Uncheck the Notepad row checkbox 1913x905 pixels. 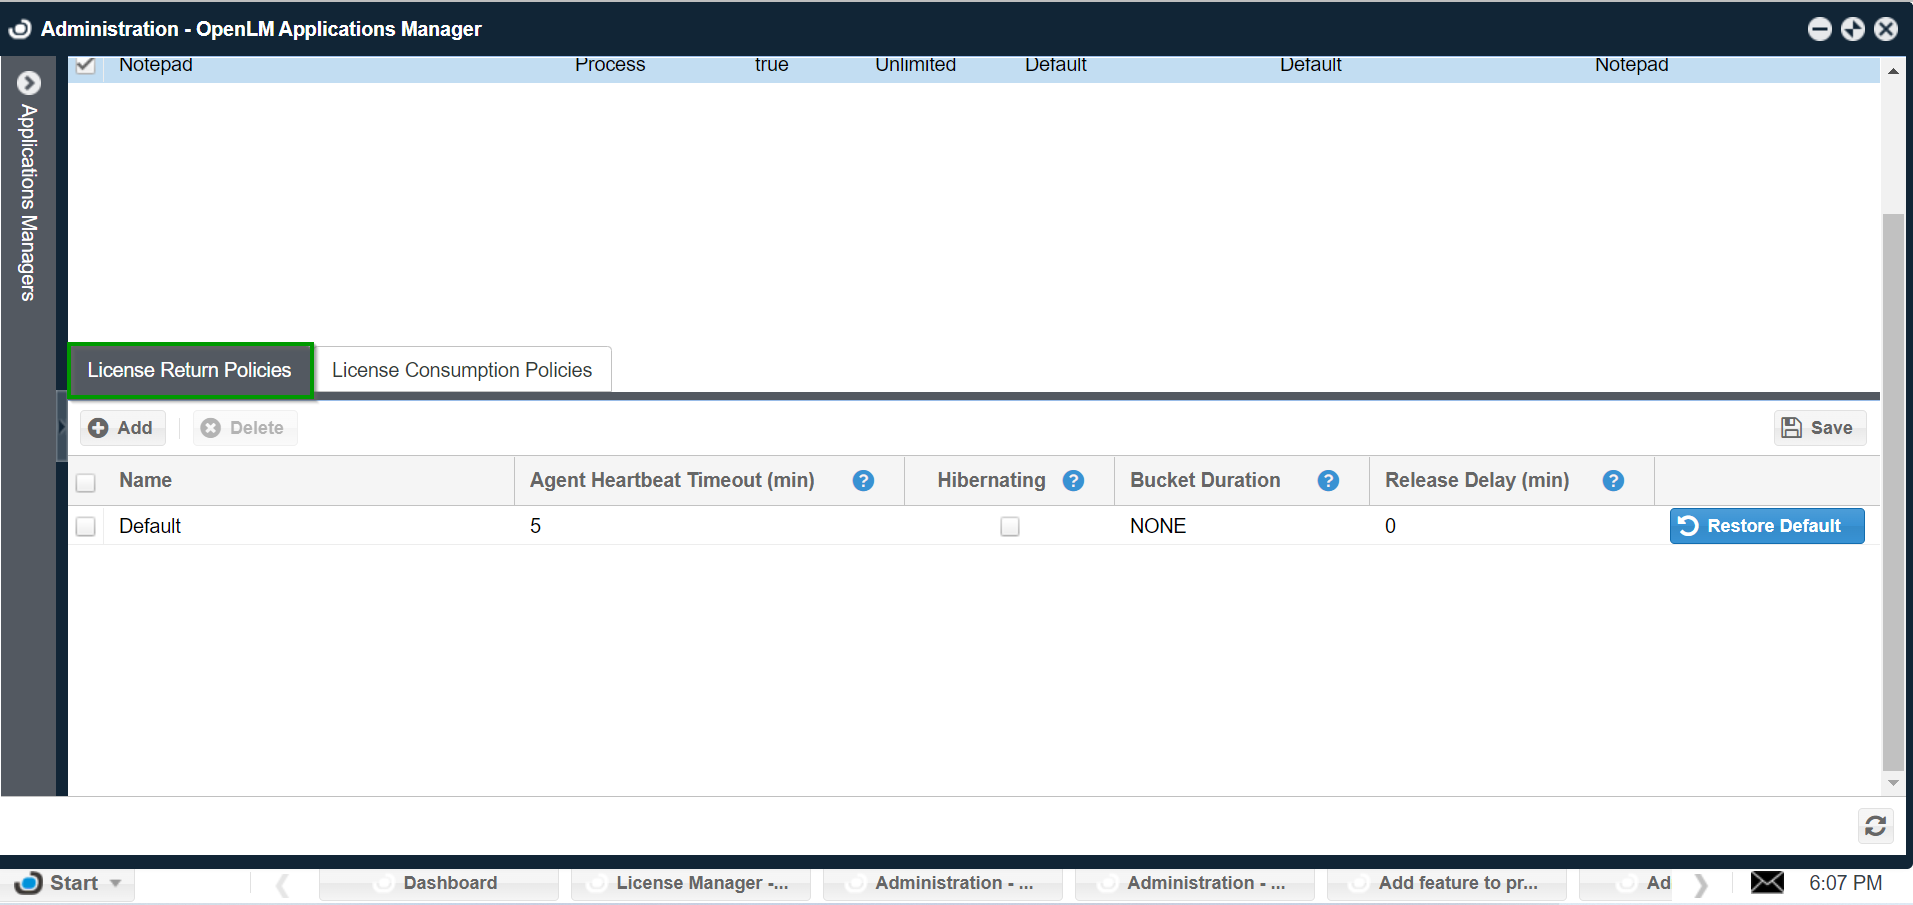[86, 66]
